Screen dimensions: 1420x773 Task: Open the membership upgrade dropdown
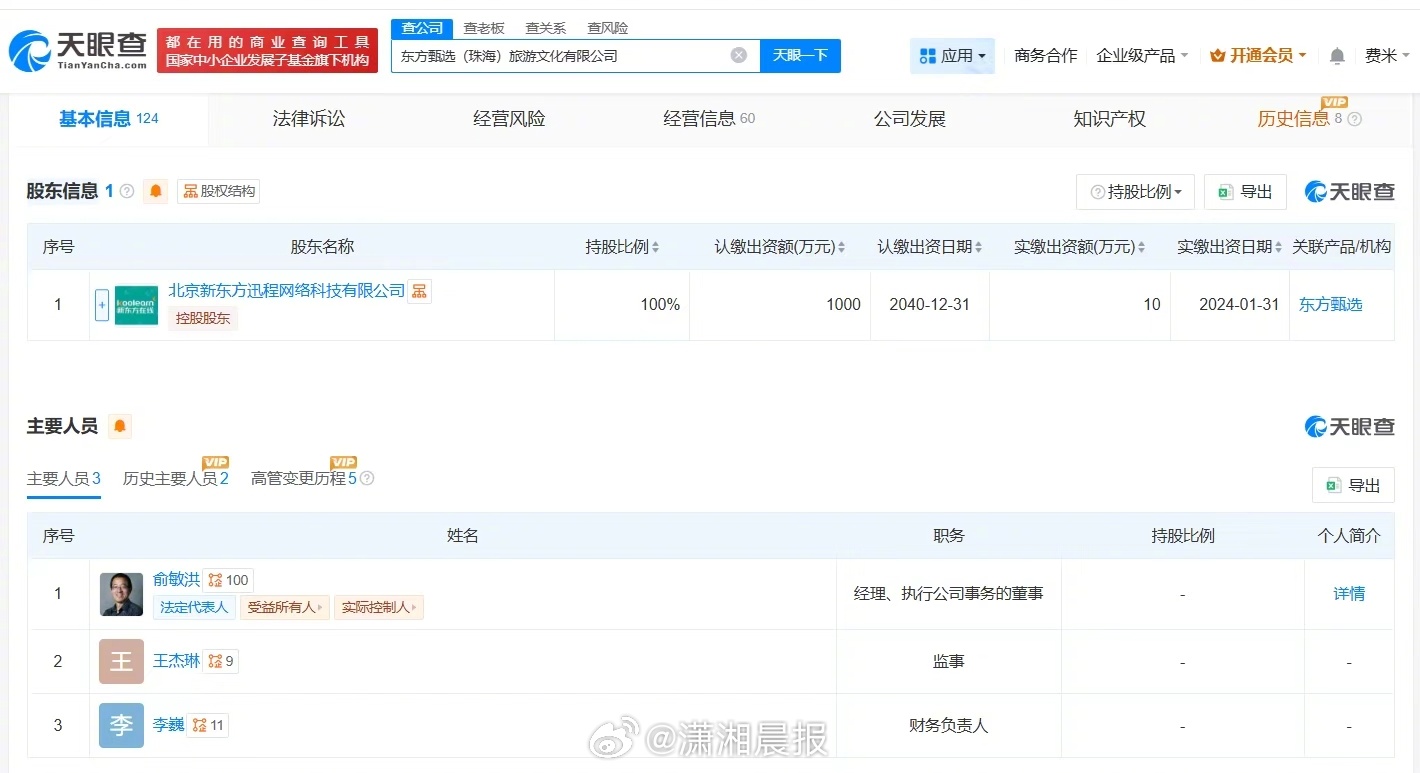pos(1258,56)
